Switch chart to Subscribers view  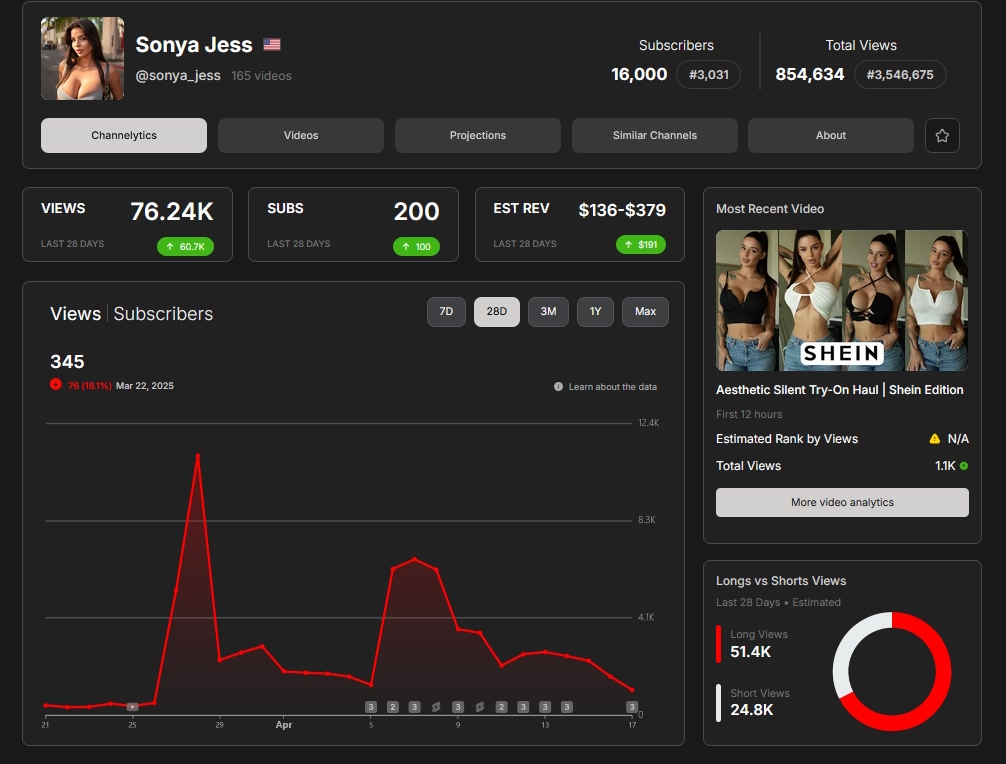point(163,314)
